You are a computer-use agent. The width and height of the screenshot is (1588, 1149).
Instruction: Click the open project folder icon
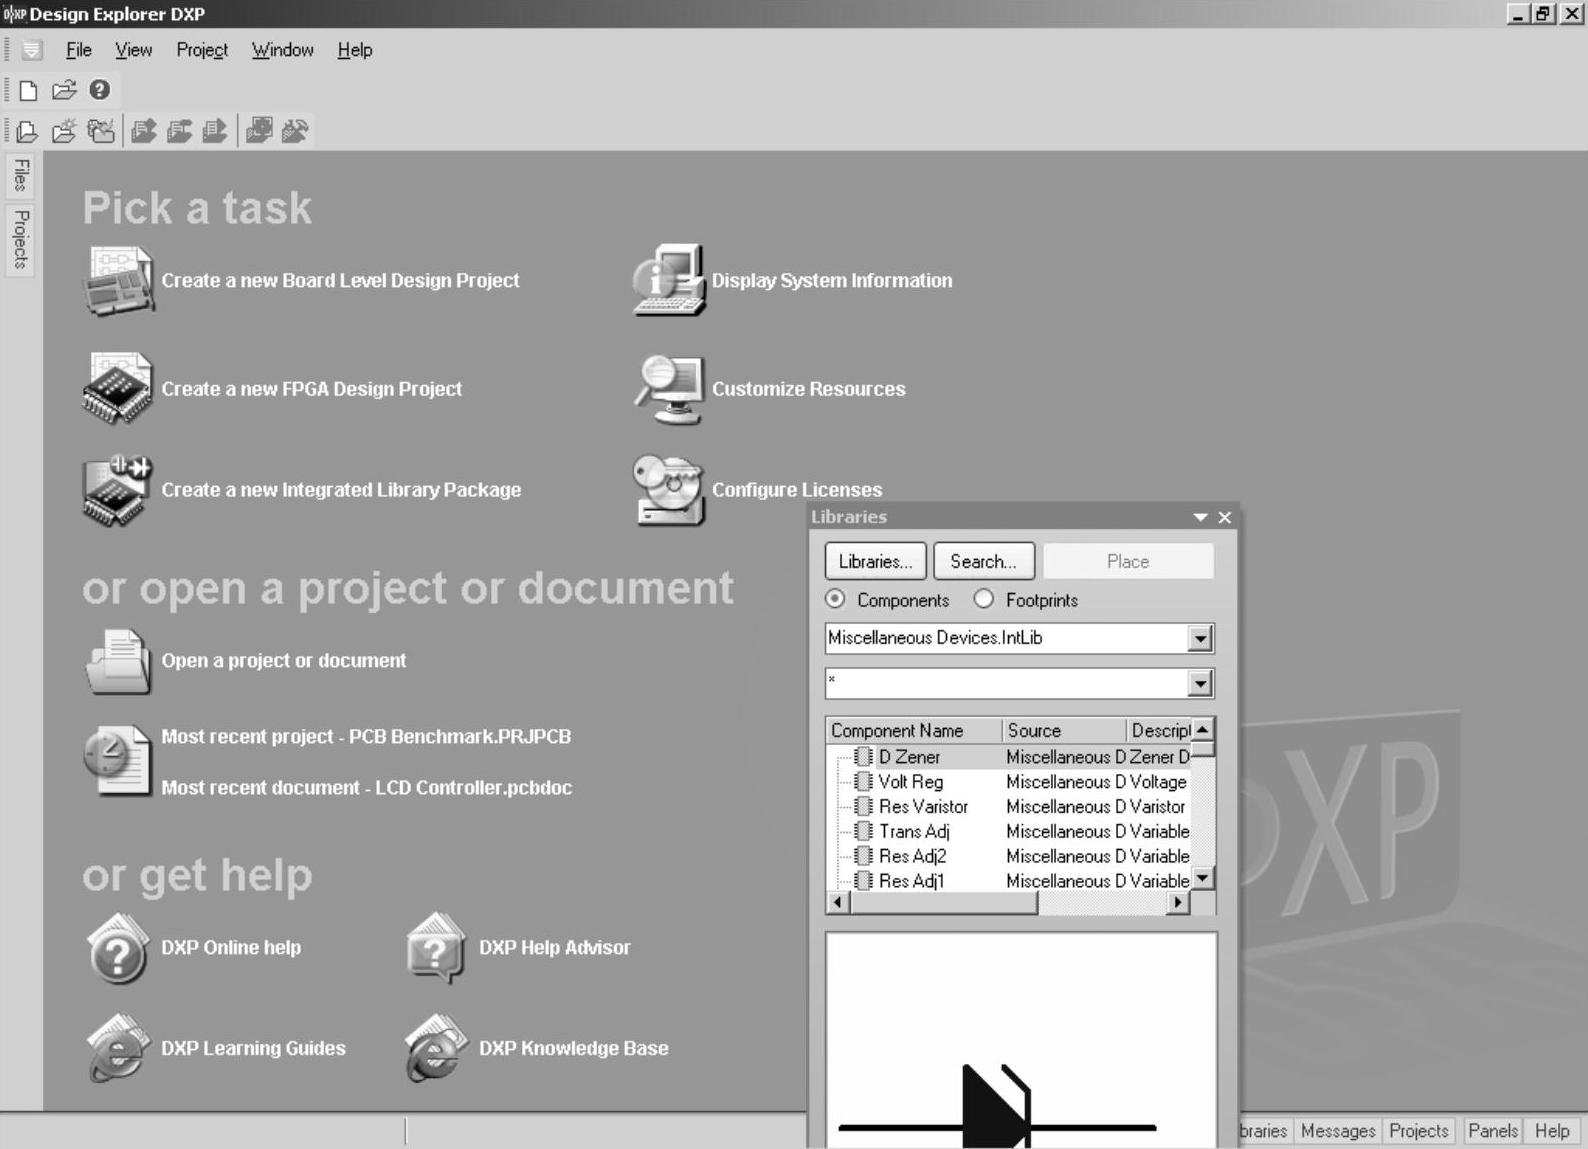[x=118, y=661]
